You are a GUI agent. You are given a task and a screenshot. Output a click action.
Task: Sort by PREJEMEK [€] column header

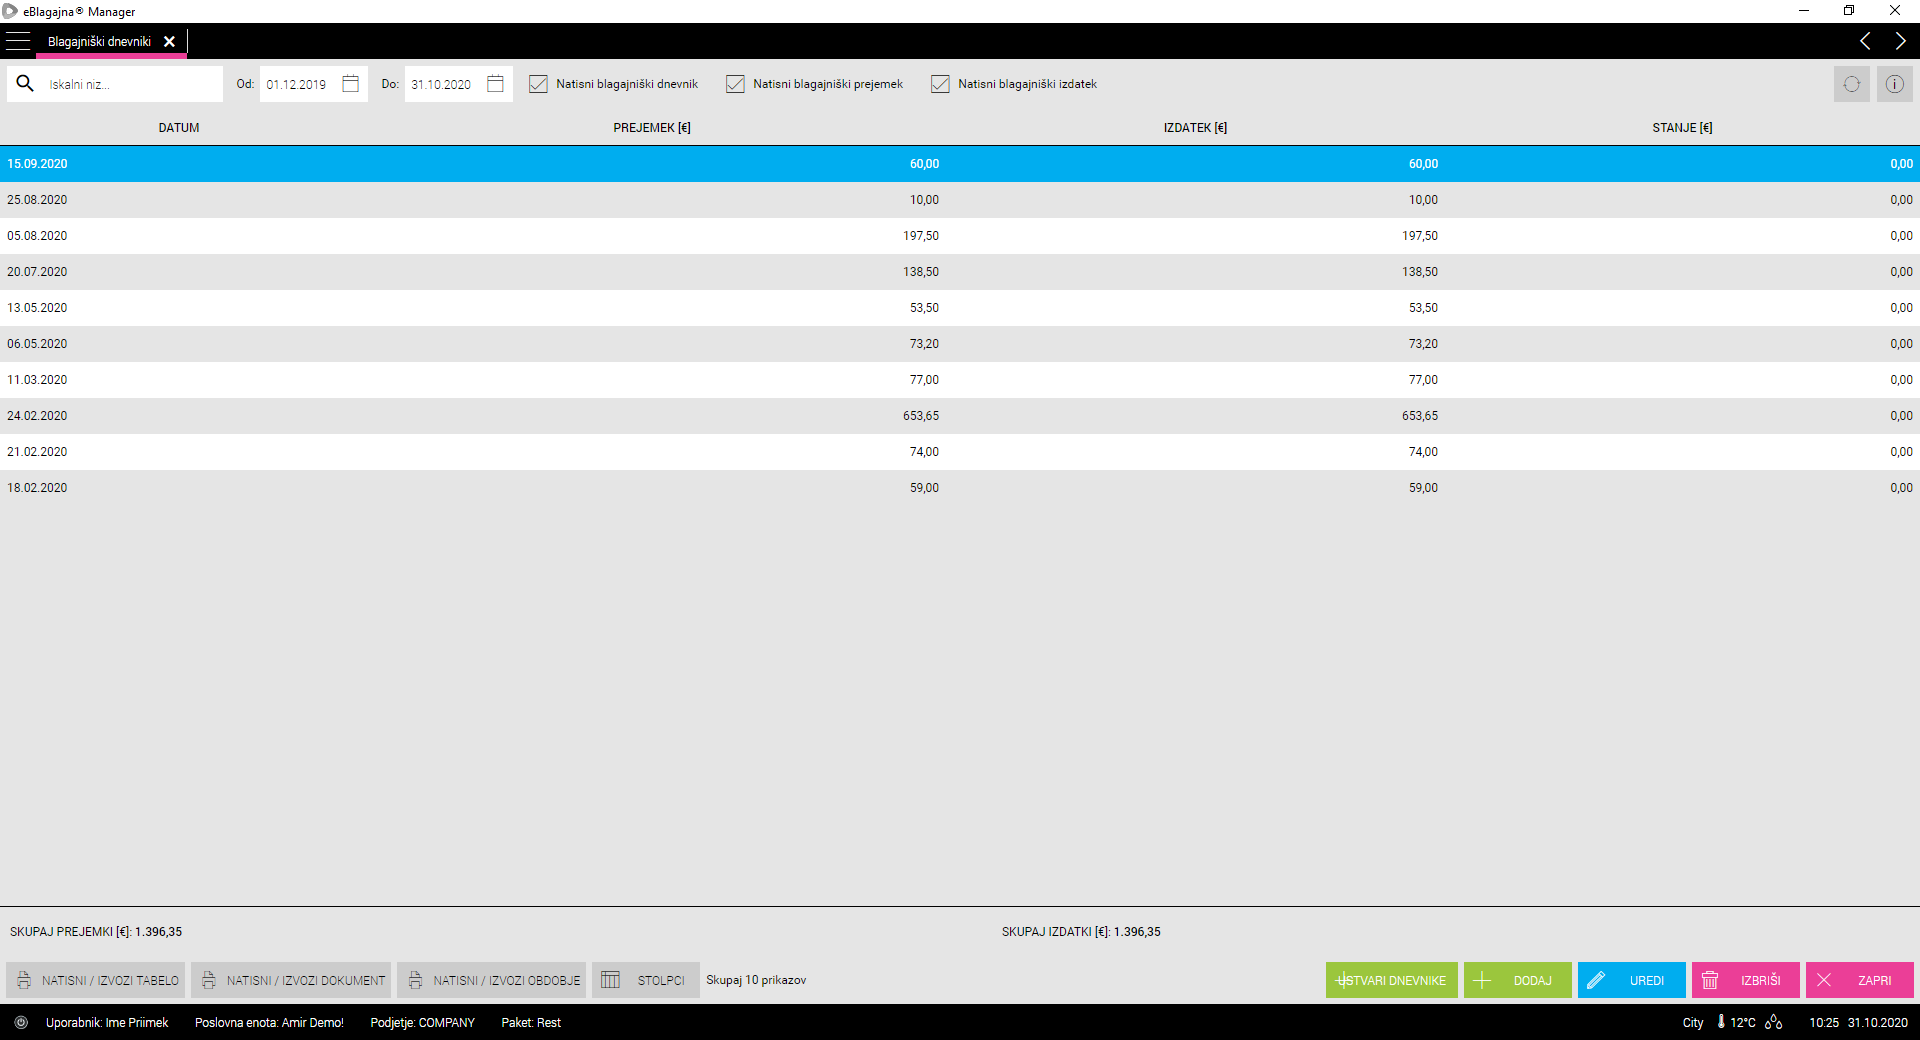(x=652, y=128)
